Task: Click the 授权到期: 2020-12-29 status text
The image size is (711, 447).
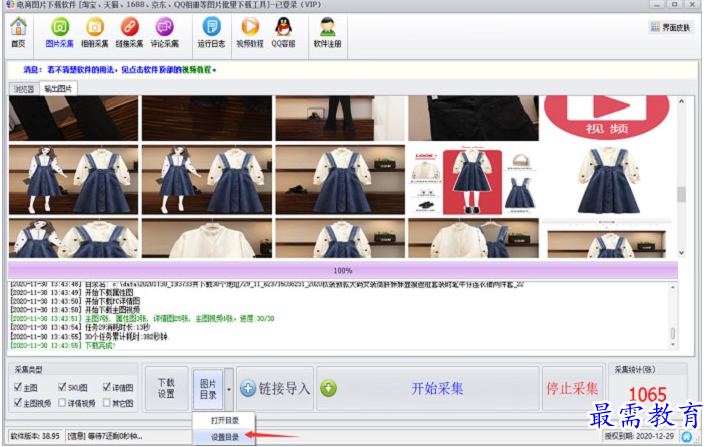Action: [638, 436]
